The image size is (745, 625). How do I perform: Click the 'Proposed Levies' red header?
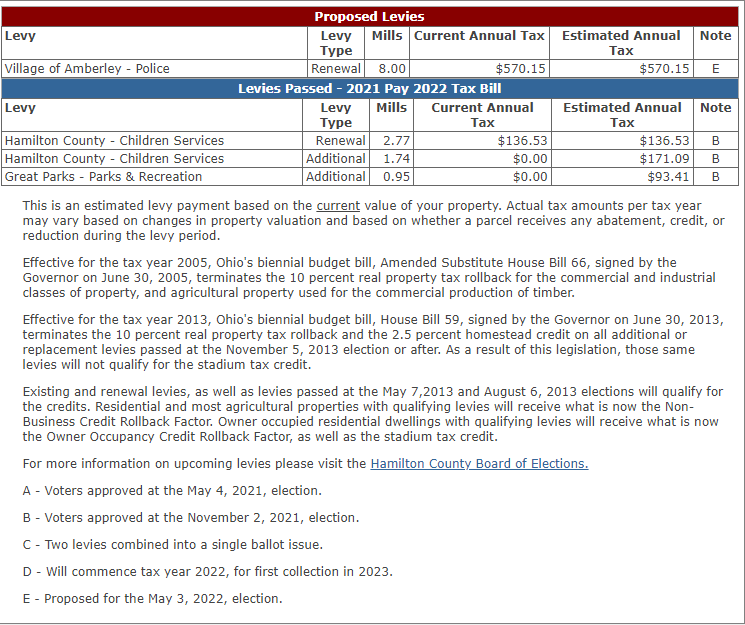tap(370, 17)
